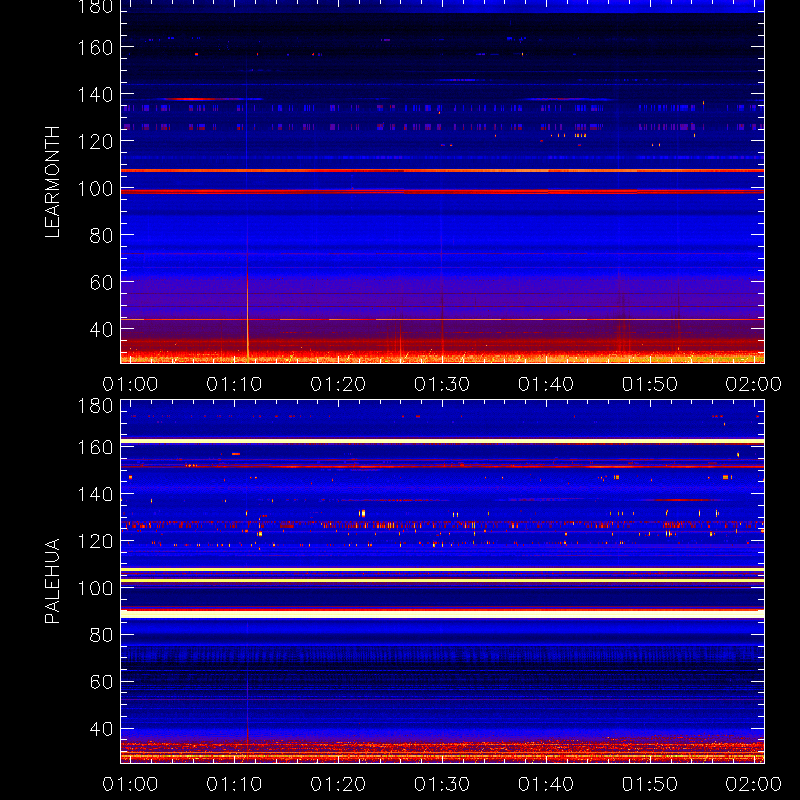
Task: Select the 60 frequency label on the Learmonth axis
Action: point(101,282)
